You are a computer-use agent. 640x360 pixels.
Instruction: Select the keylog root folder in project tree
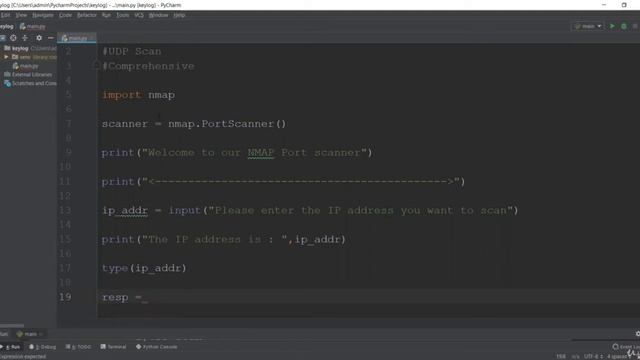pos(20,48)
